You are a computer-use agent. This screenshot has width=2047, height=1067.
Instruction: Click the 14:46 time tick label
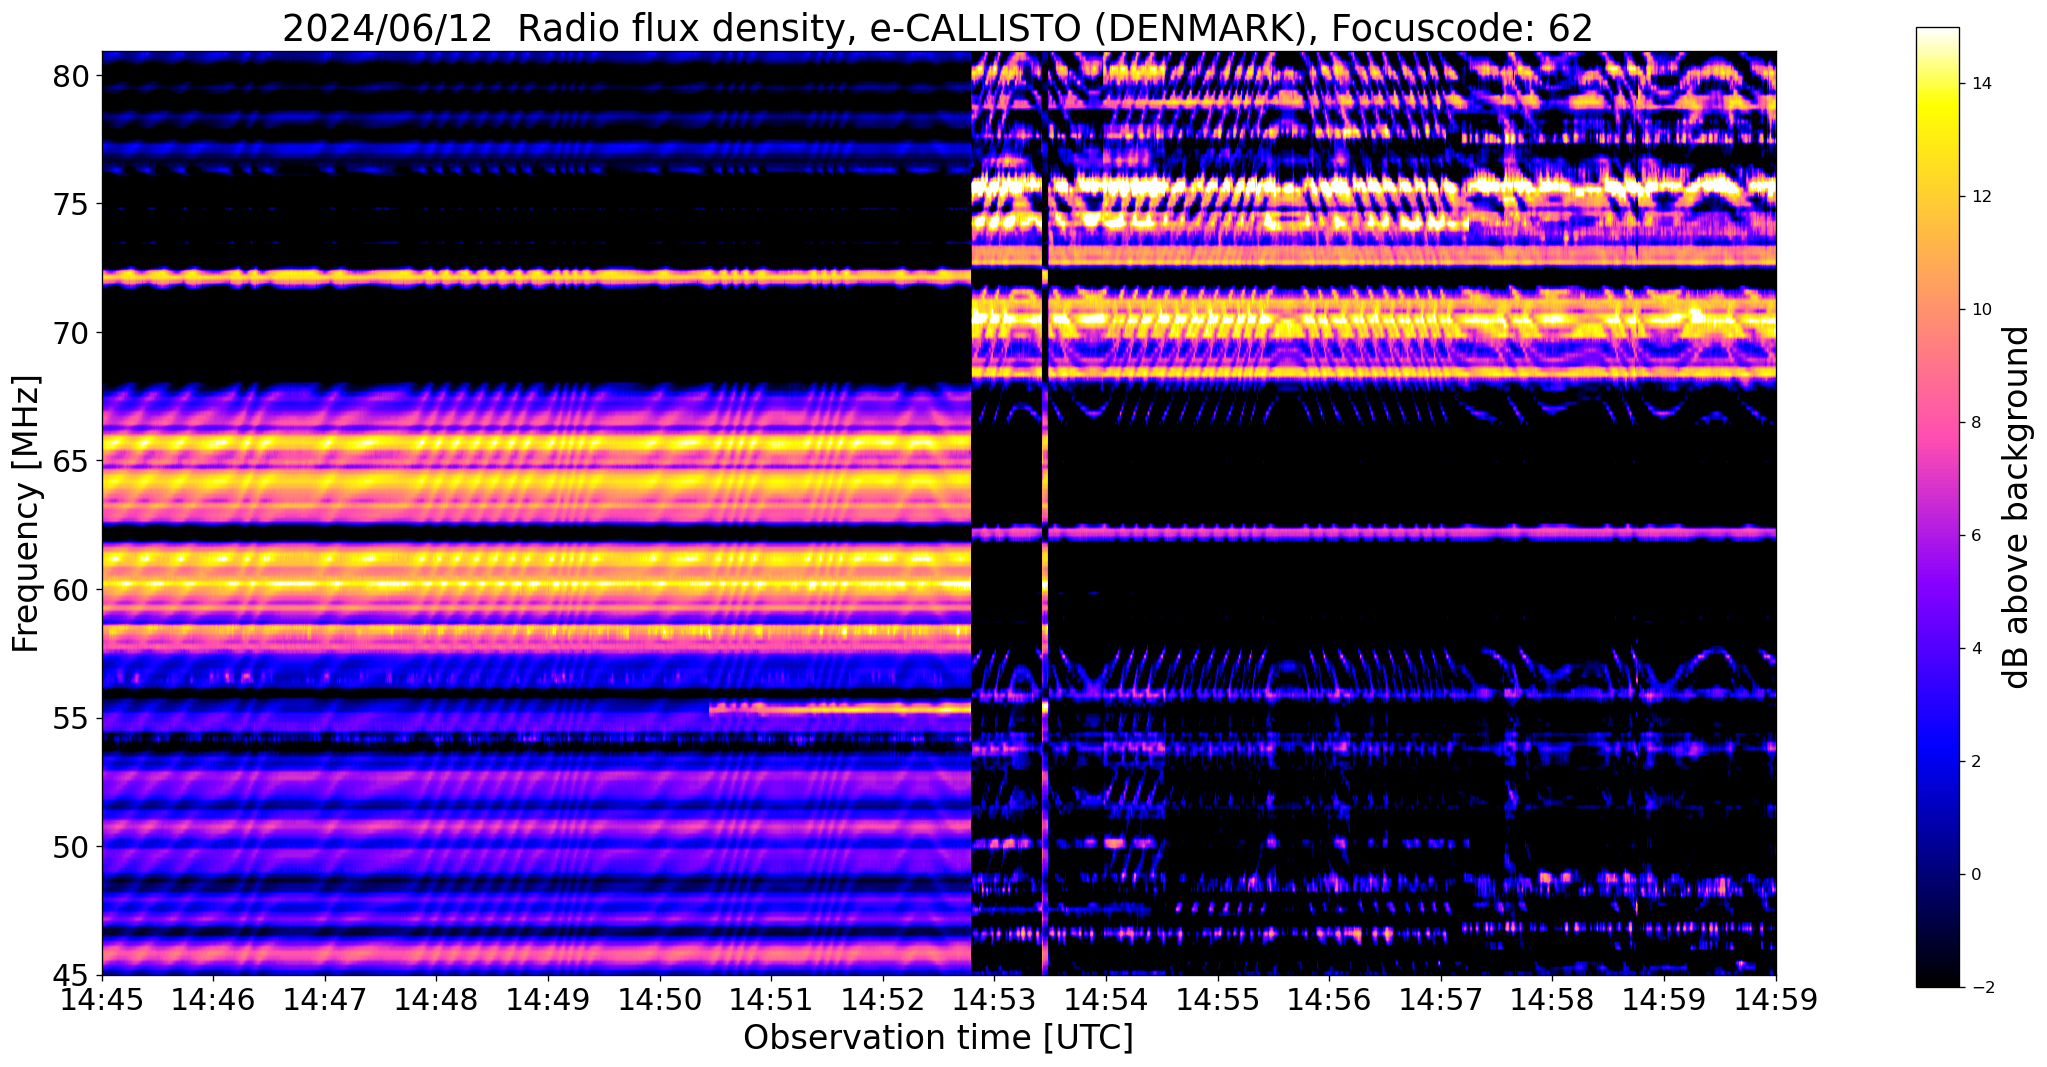[213, 999]
